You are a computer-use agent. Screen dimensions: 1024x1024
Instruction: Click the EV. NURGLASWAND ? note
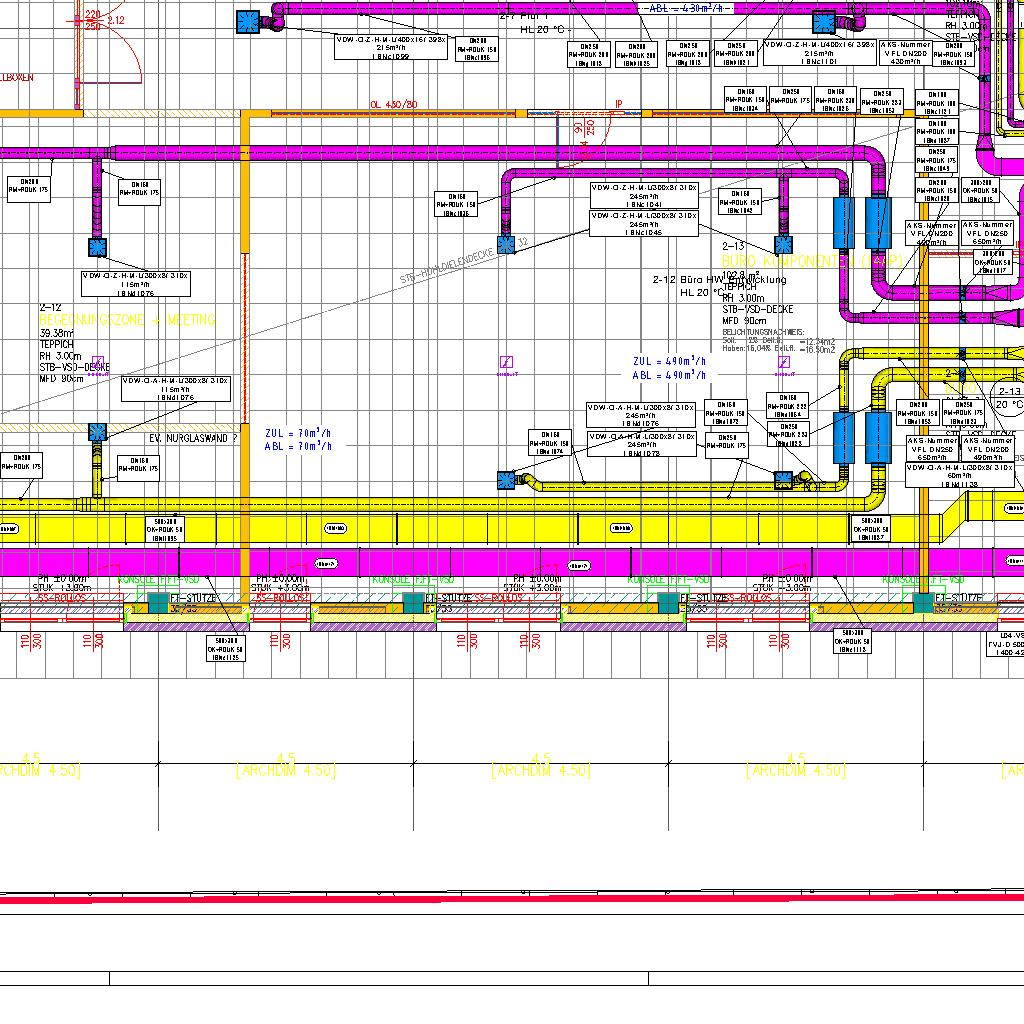(x=194, y=438)
